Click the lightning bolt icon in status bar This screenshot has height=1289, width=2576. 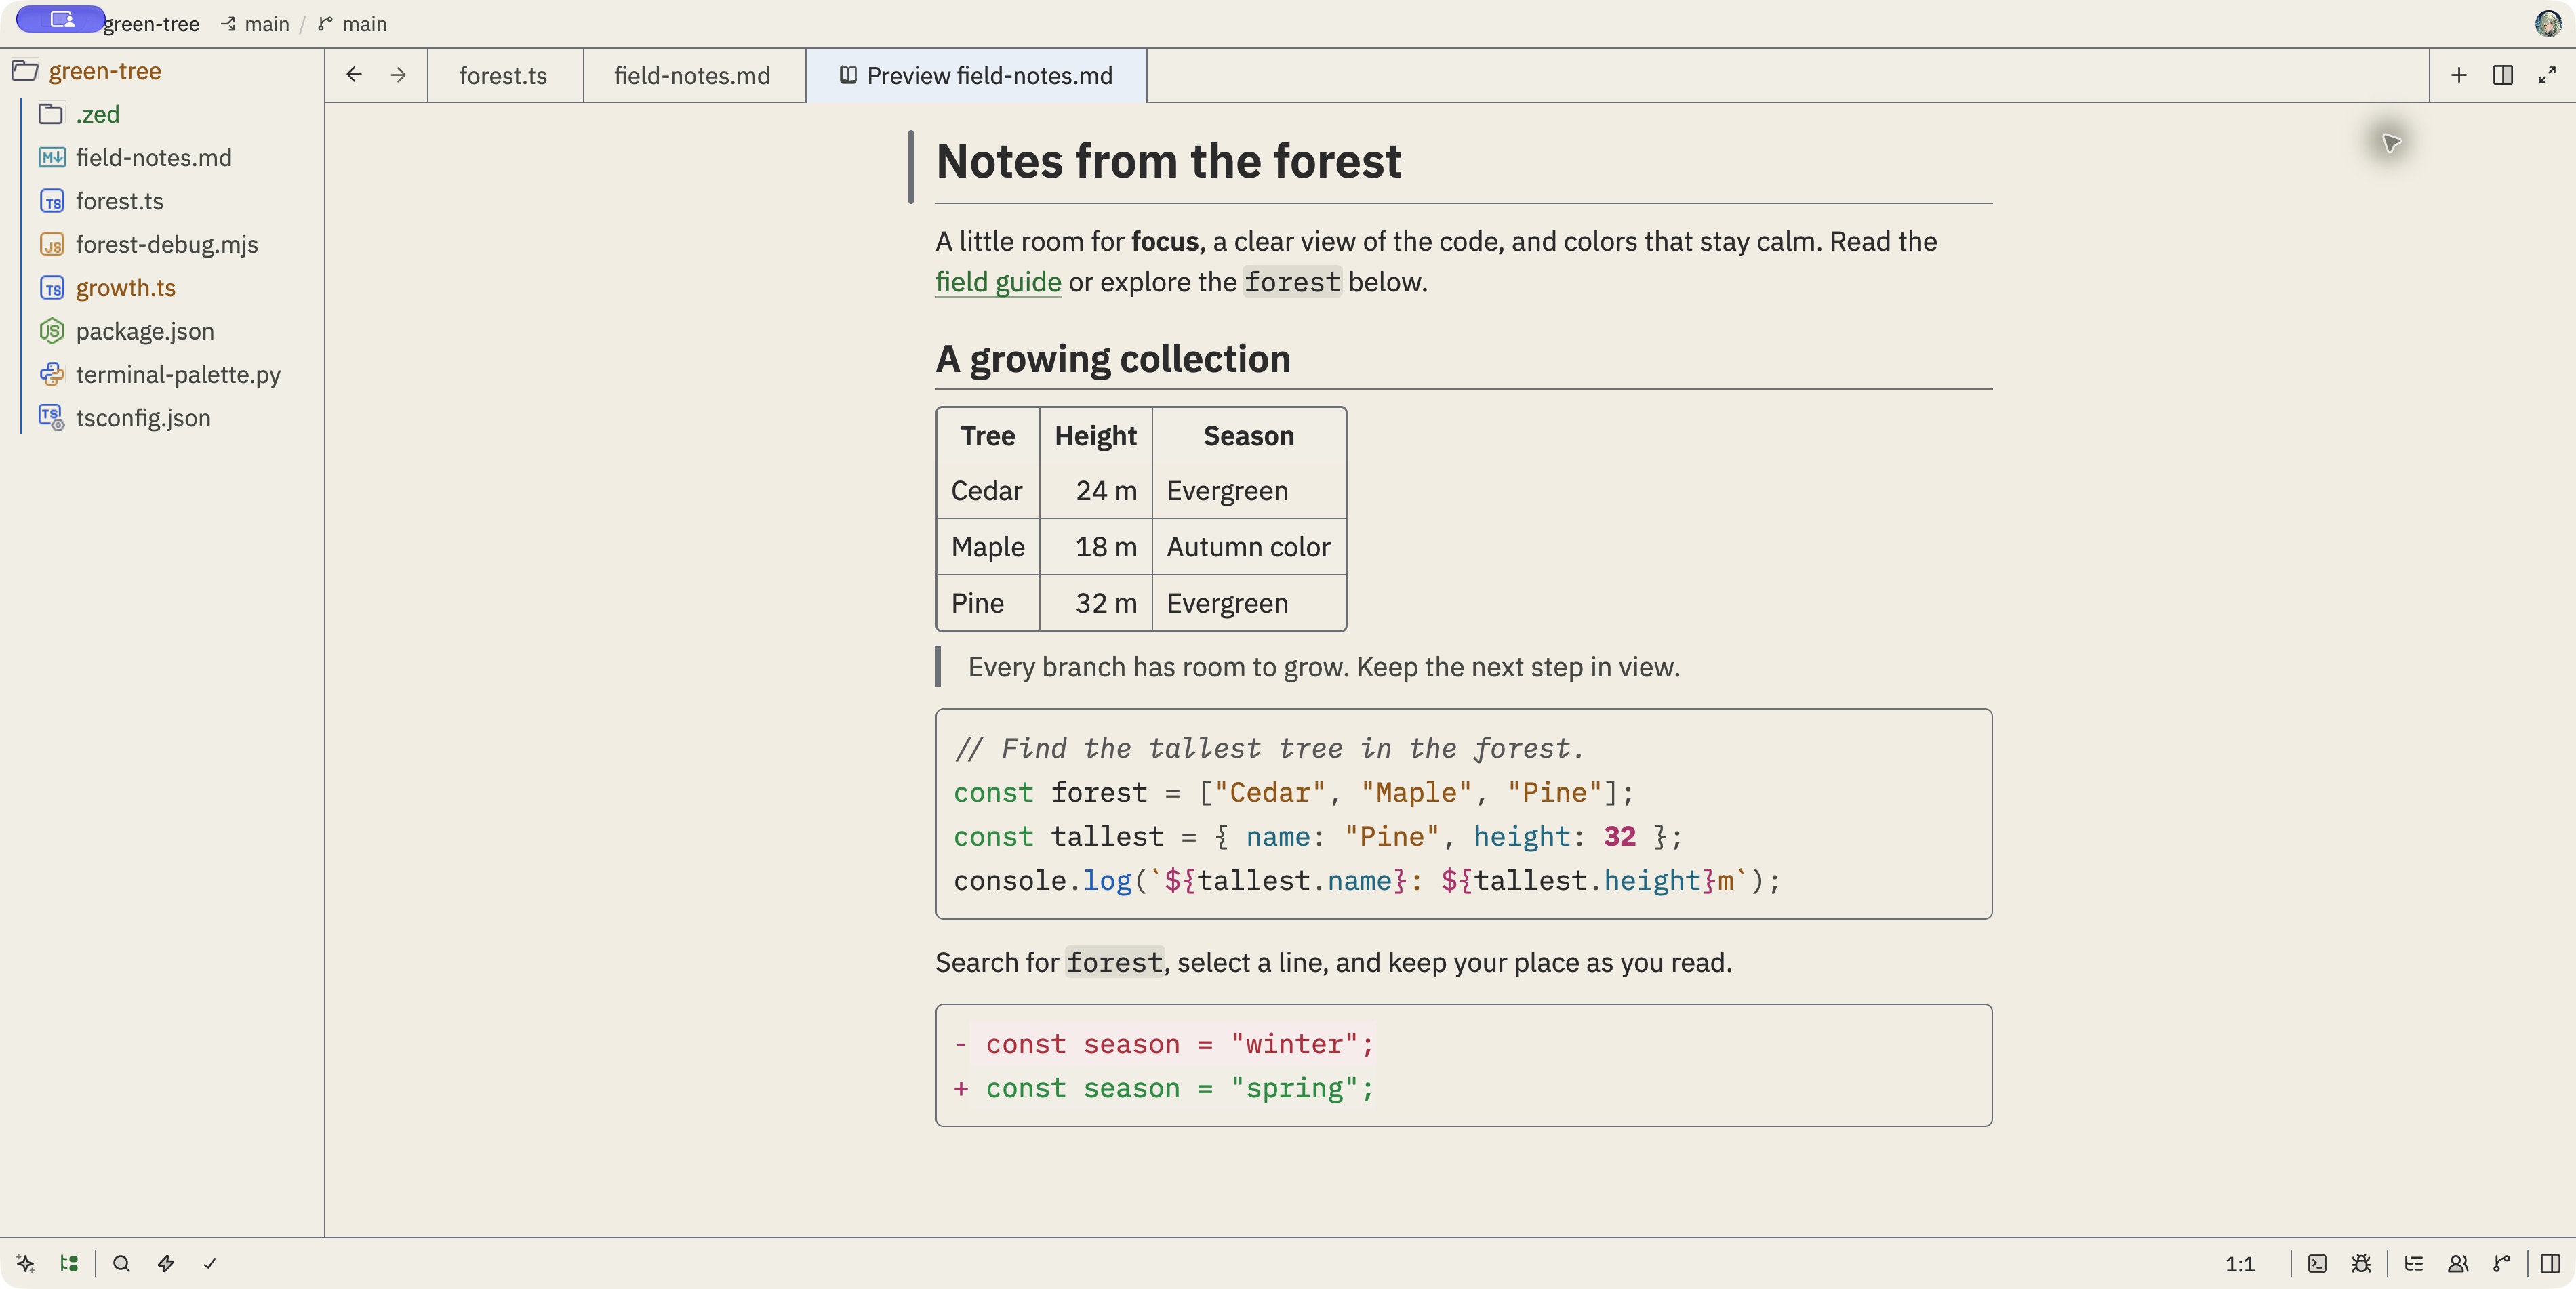click(166, 1263)
